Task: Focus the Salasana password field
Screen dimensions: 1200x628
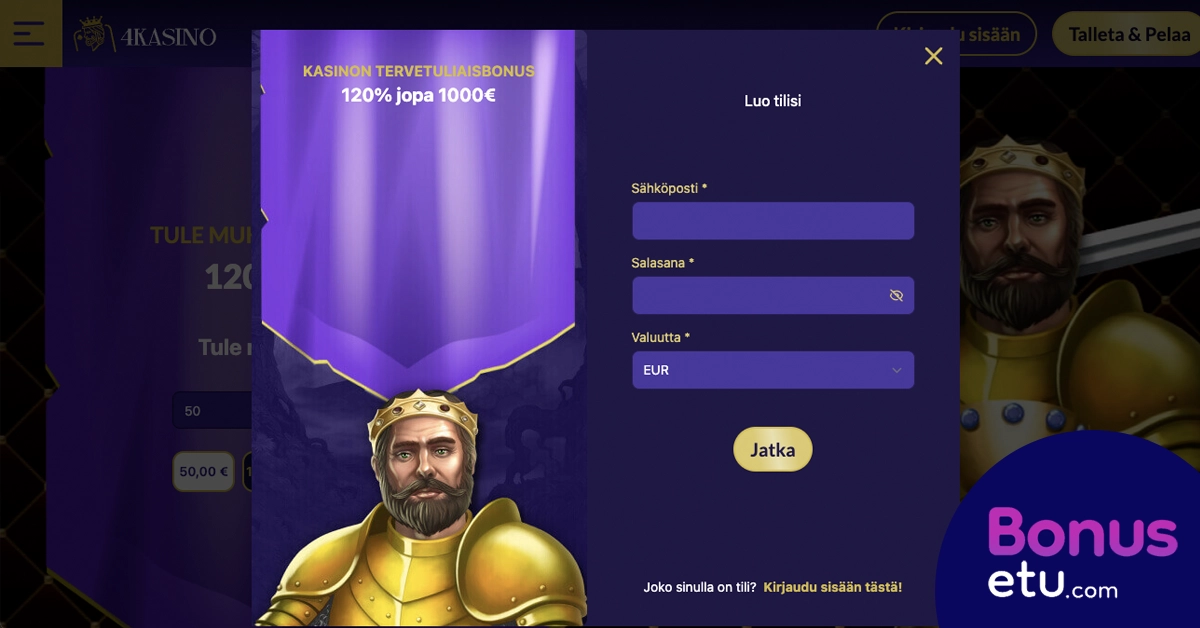Action: (773, 295)
